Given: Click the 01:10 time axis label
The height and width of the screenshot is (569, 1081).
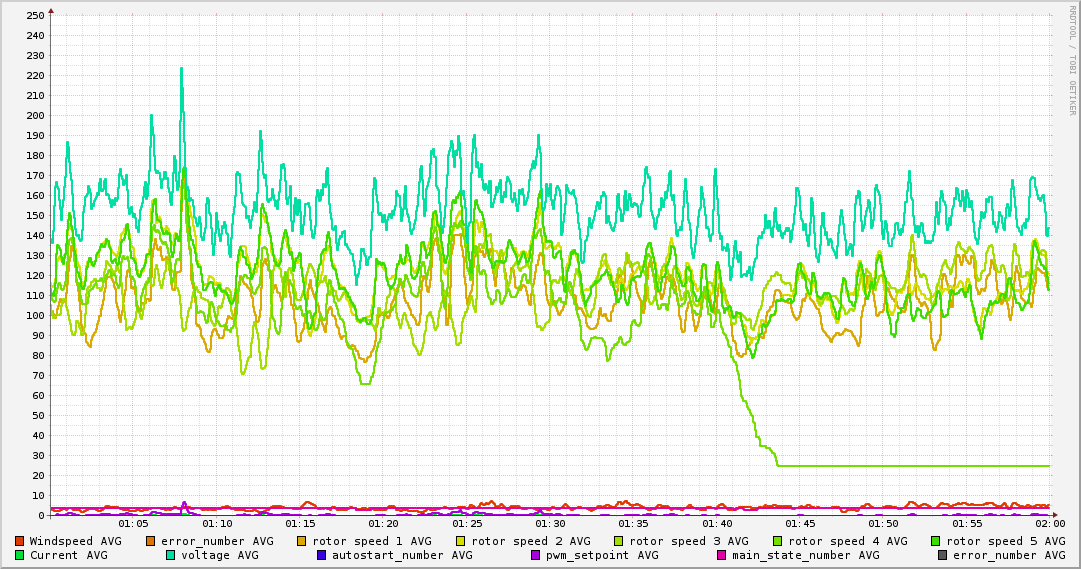Looking at the screenshot, I should (217, 524).
